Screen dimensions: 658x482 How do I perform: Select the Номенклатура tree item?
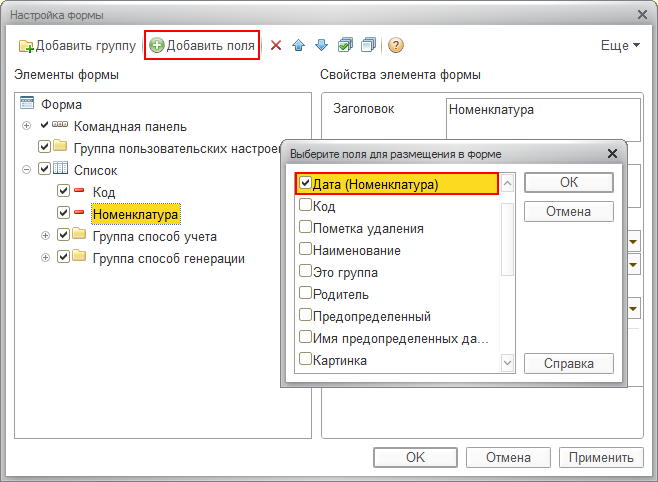point(136,214)
